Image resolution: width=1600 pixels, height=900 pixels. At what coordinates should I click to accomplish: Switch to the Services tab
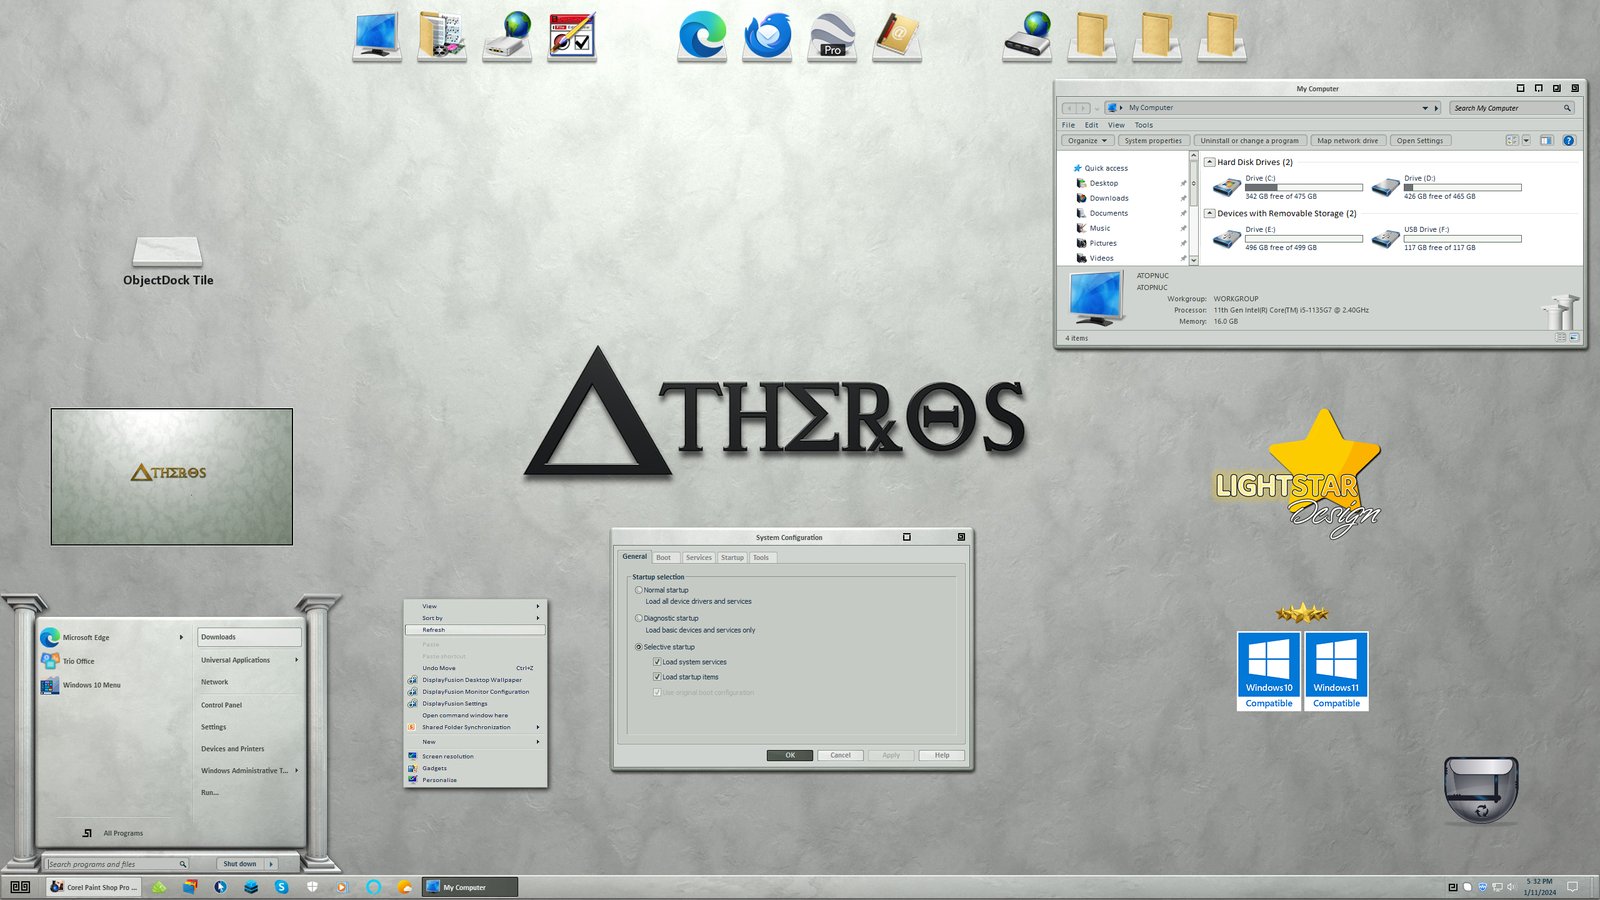[x=699, y=558]
